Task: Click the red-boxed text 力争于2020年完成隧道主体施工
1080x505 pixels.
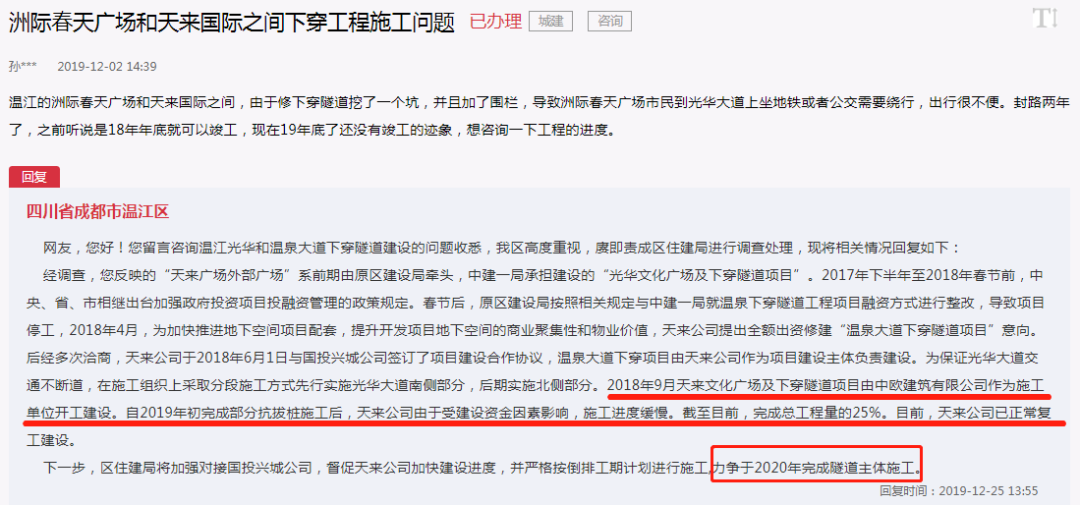Action: [816, 468]
